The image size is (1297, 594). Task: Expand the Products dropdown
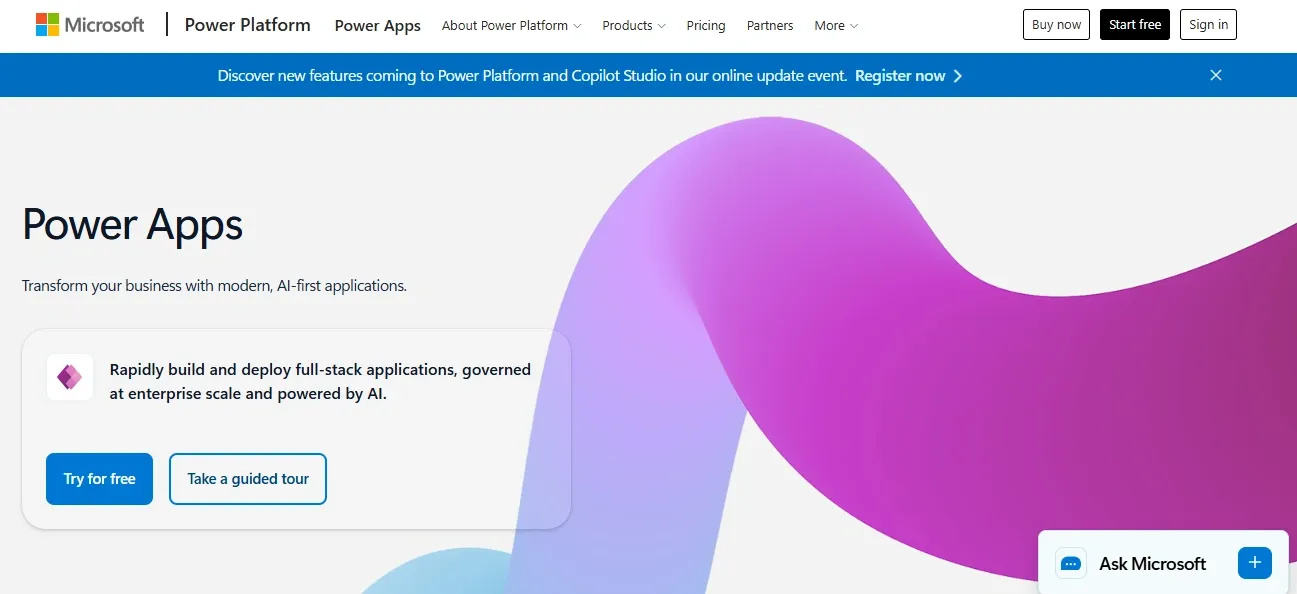[634, 26]
